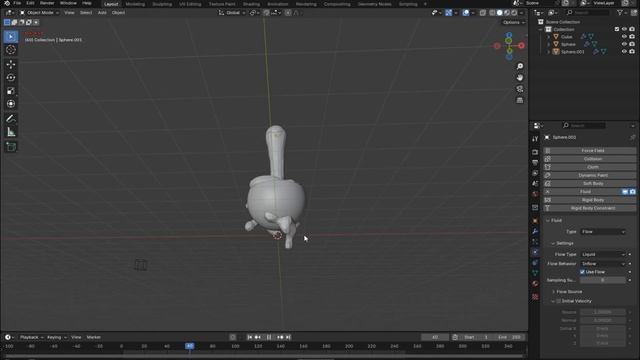
Task: Activate the Cursor tool
Action: click(x=11, y=50)
